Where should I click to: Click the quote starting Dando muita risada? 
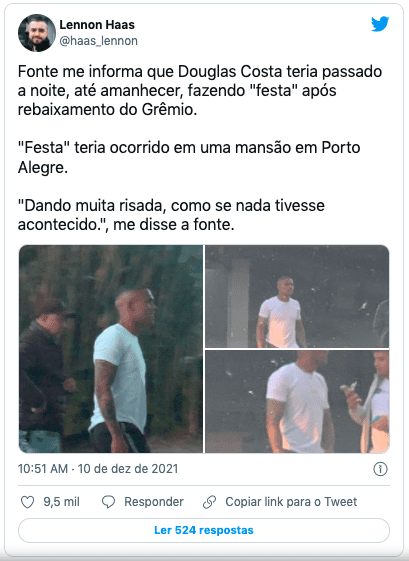[171, 215]
